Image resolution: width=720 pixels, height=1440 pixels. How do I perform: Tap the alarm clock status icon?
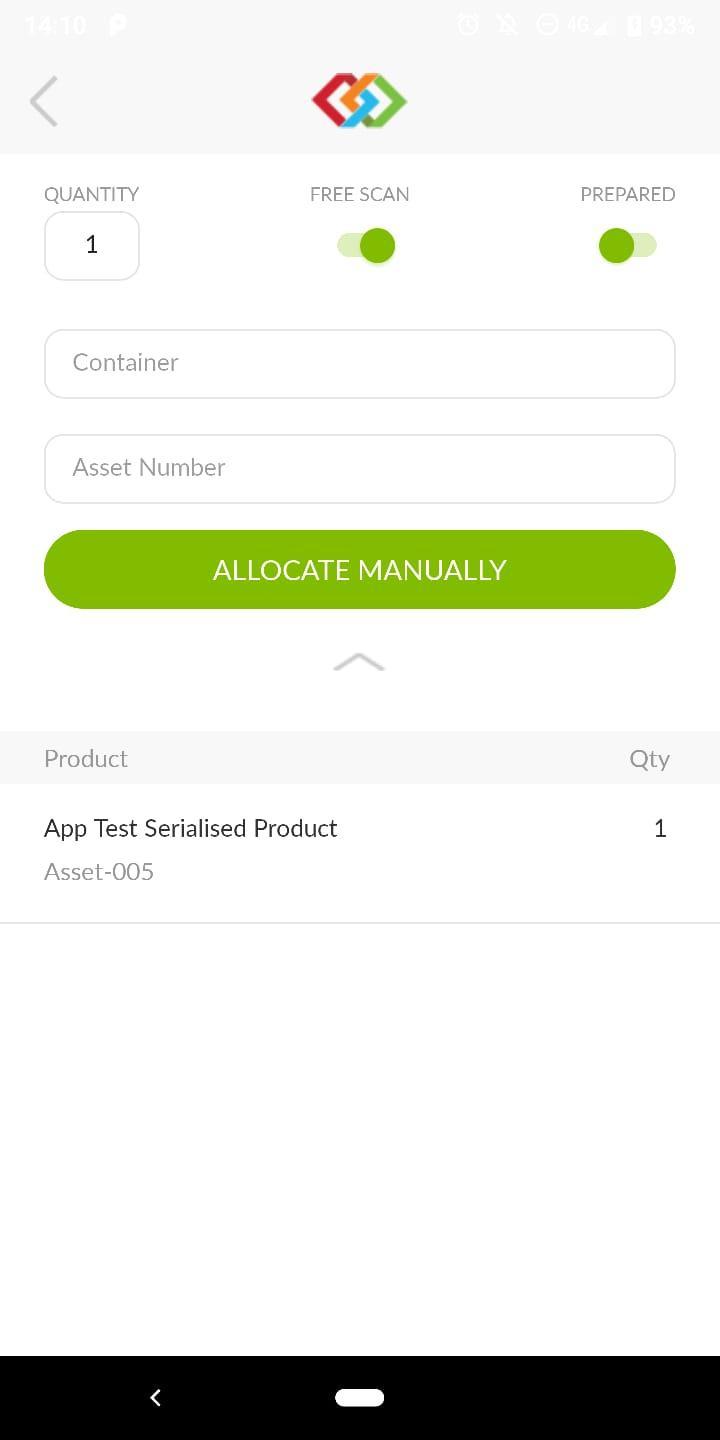[x=468, y=25]
